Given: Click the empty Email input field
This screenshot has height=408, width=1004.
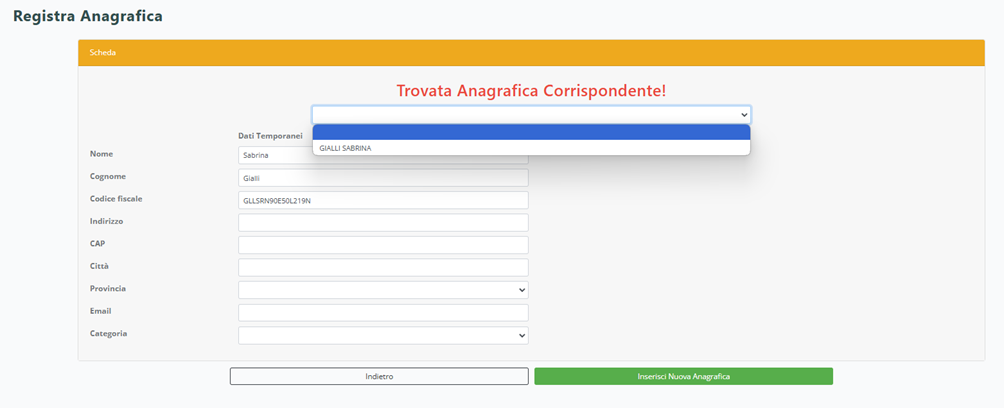Looking at the screenshot, I should (x=383, y=313).
